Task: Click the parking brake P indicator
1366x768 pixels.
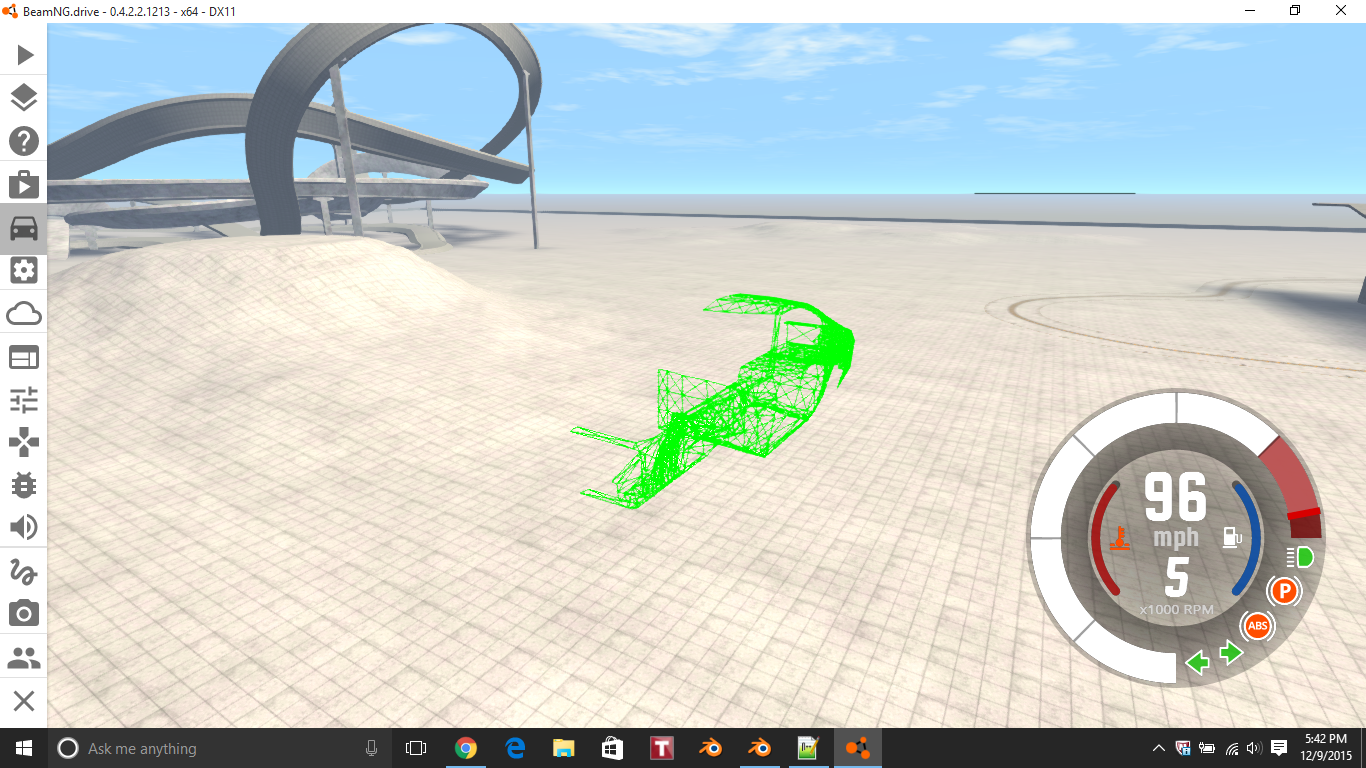Action: tap(1284, 591)
